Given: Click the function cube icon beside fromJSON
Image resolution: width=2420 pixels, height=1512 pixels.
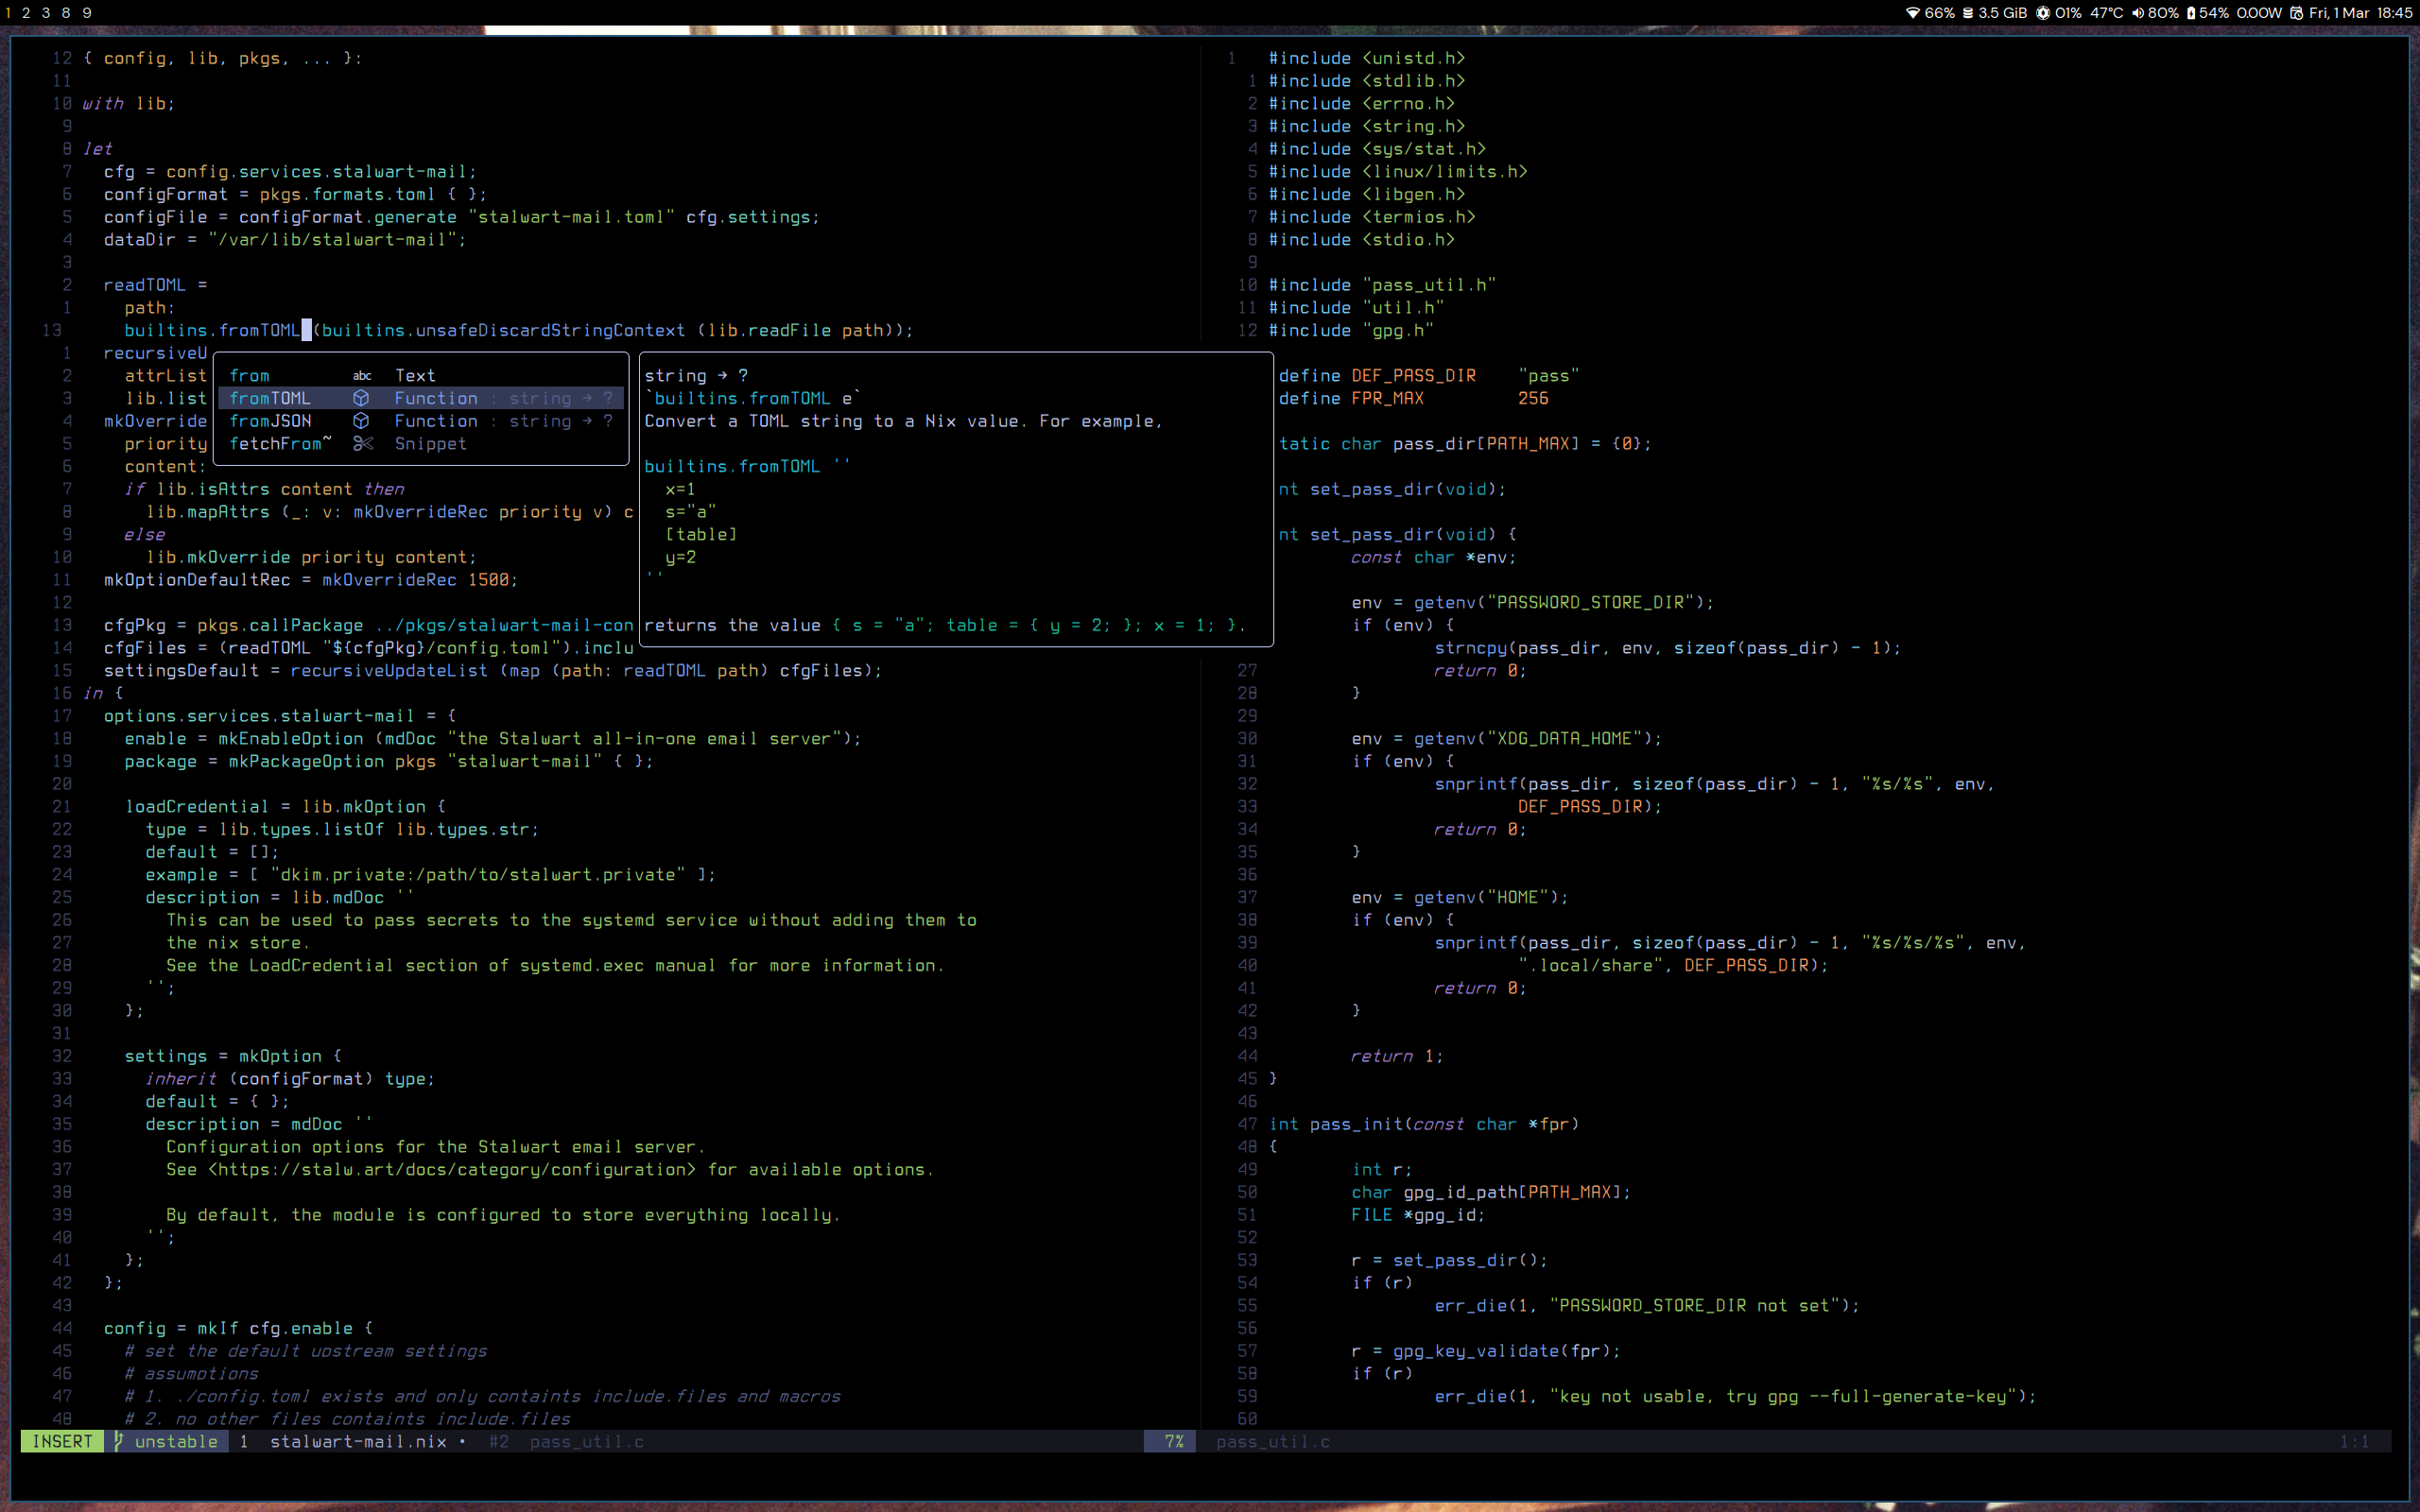Looking at the screenshot, I should pos(361,421).
